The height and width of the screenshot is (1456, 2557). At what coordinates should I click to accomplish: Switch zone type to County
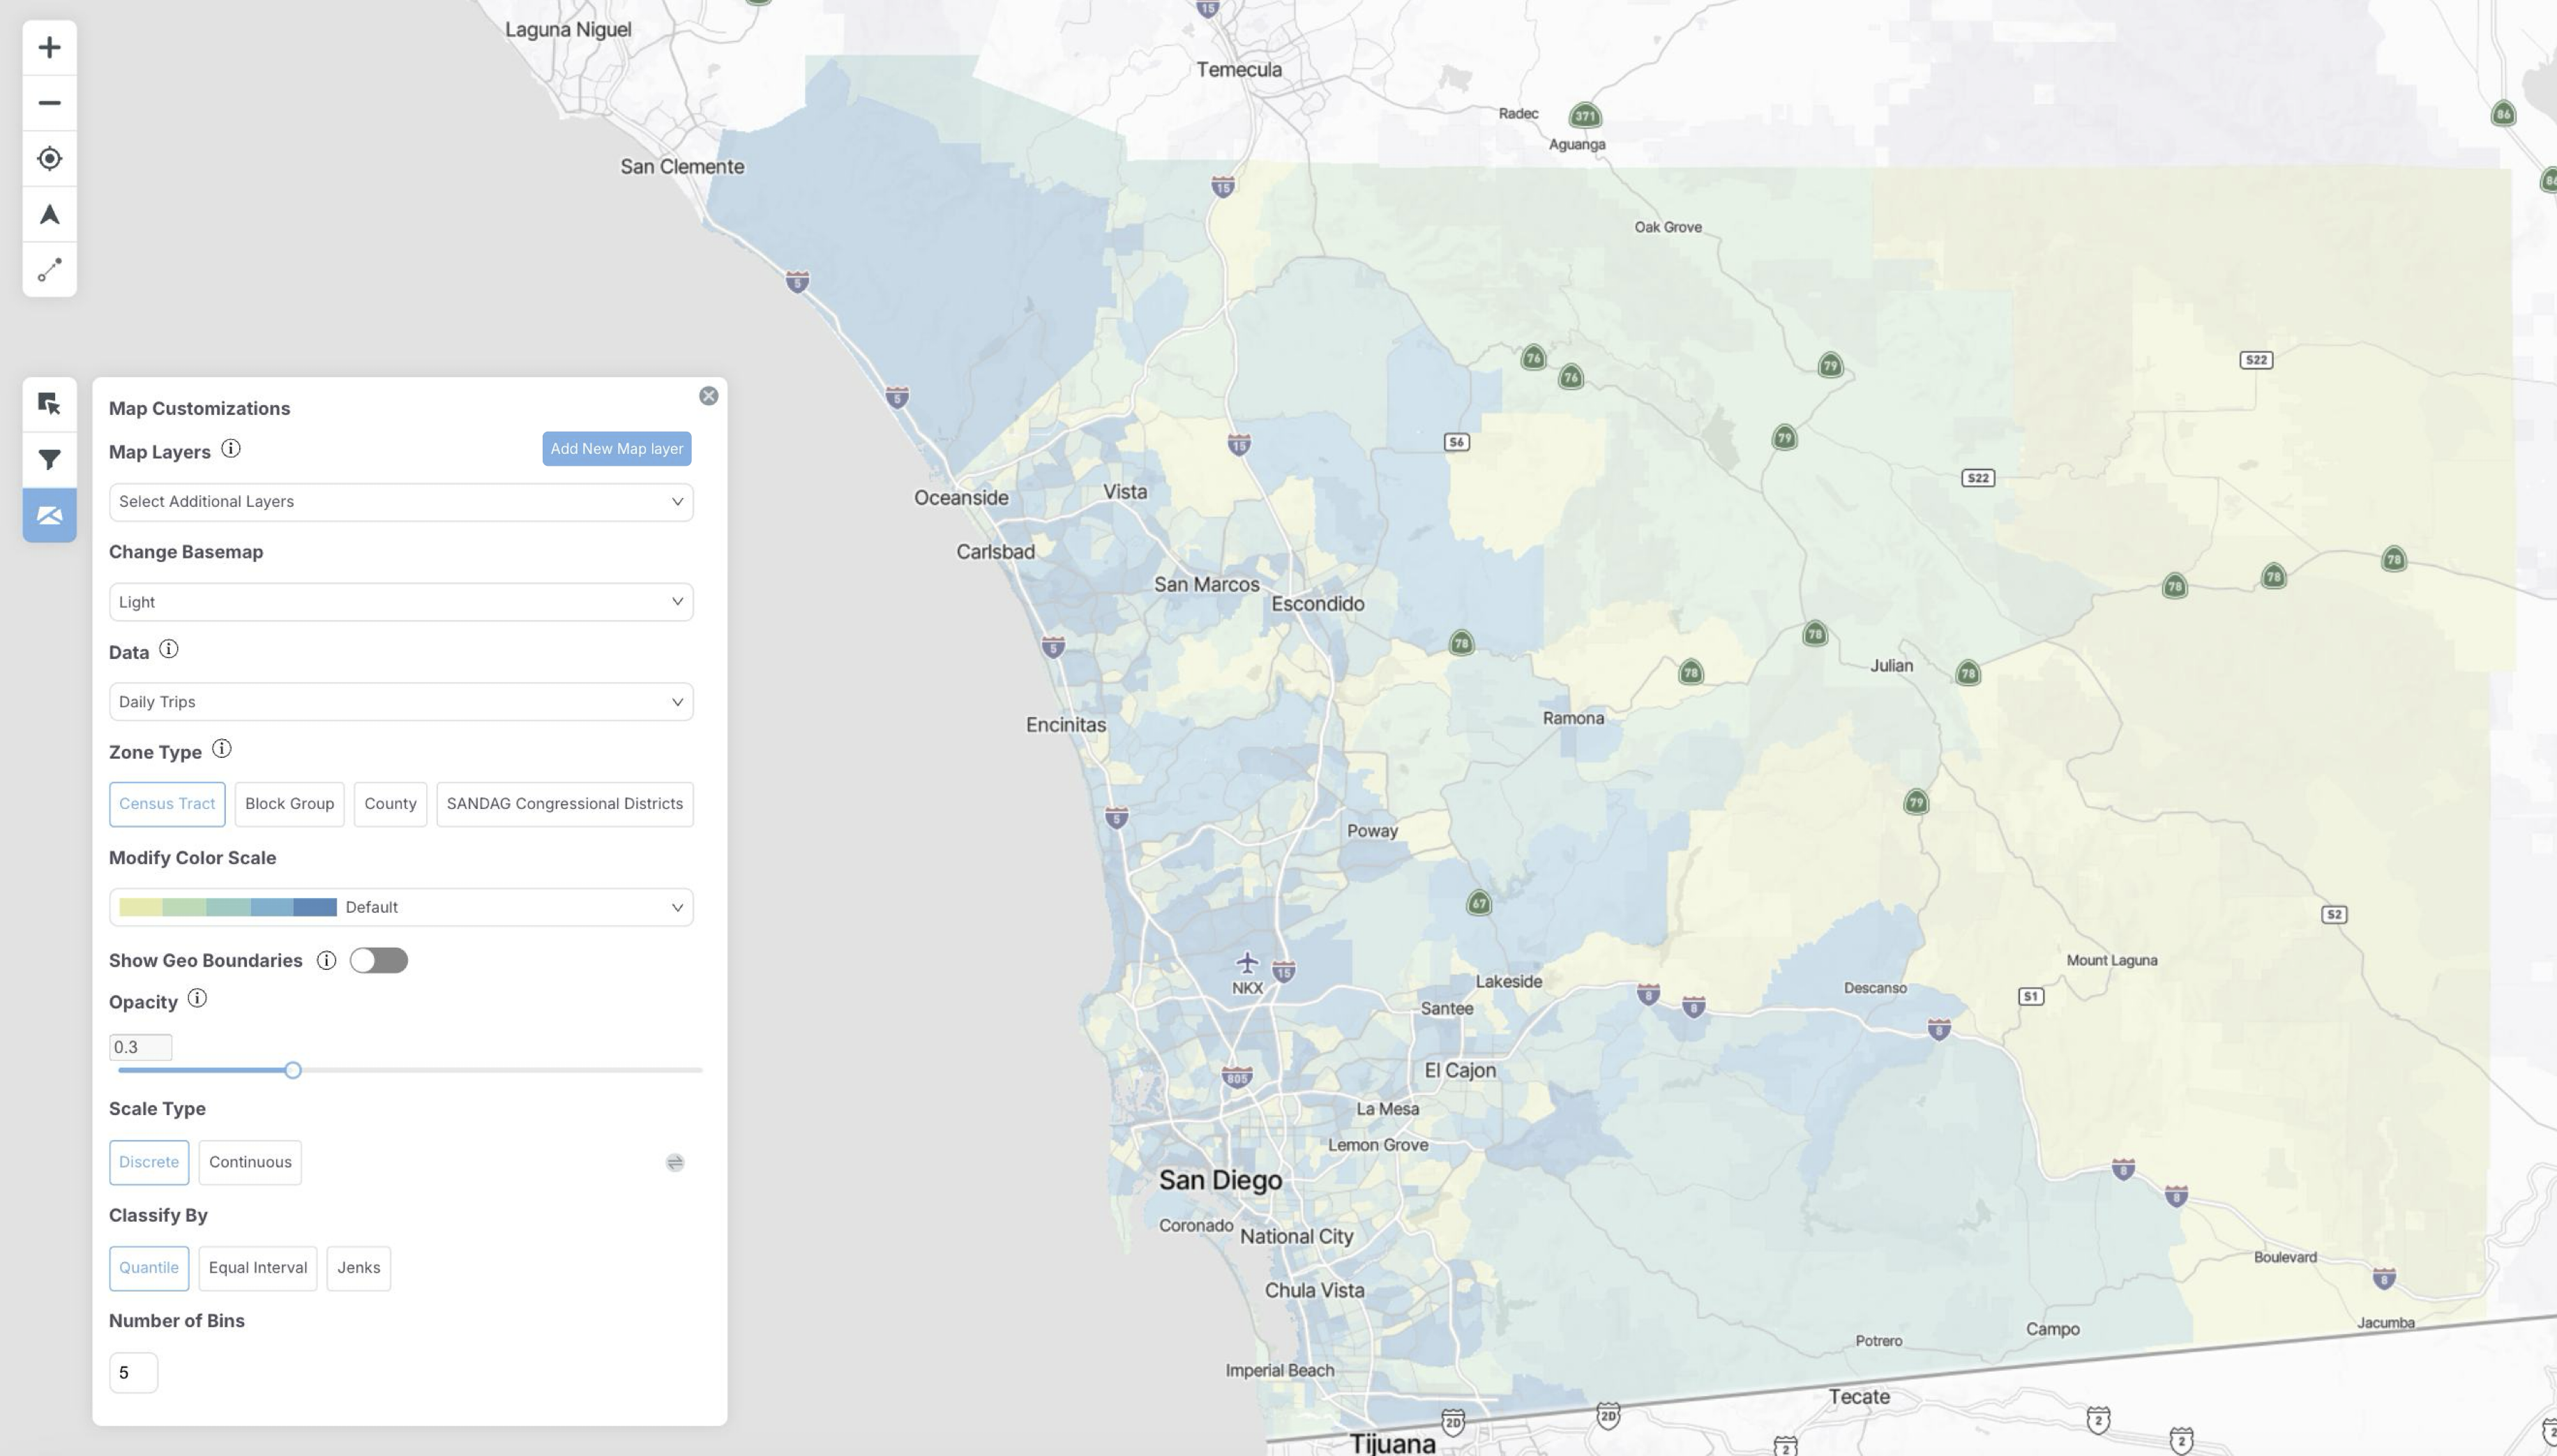(390, 804)
